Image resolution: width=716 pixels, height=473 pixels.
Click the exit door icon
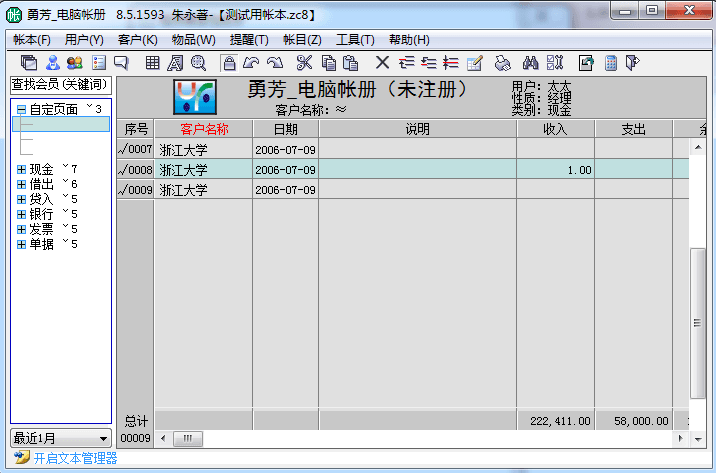[632, 63]
